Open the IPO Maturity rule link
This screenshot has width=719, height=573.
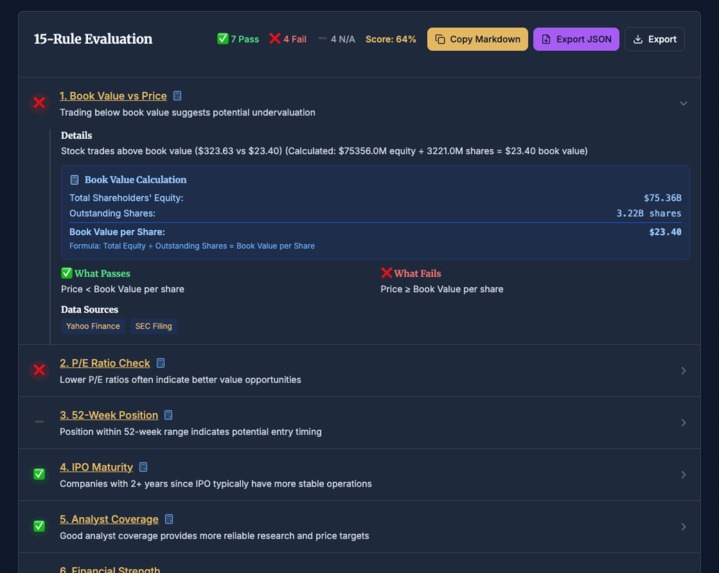coord(96,467)
